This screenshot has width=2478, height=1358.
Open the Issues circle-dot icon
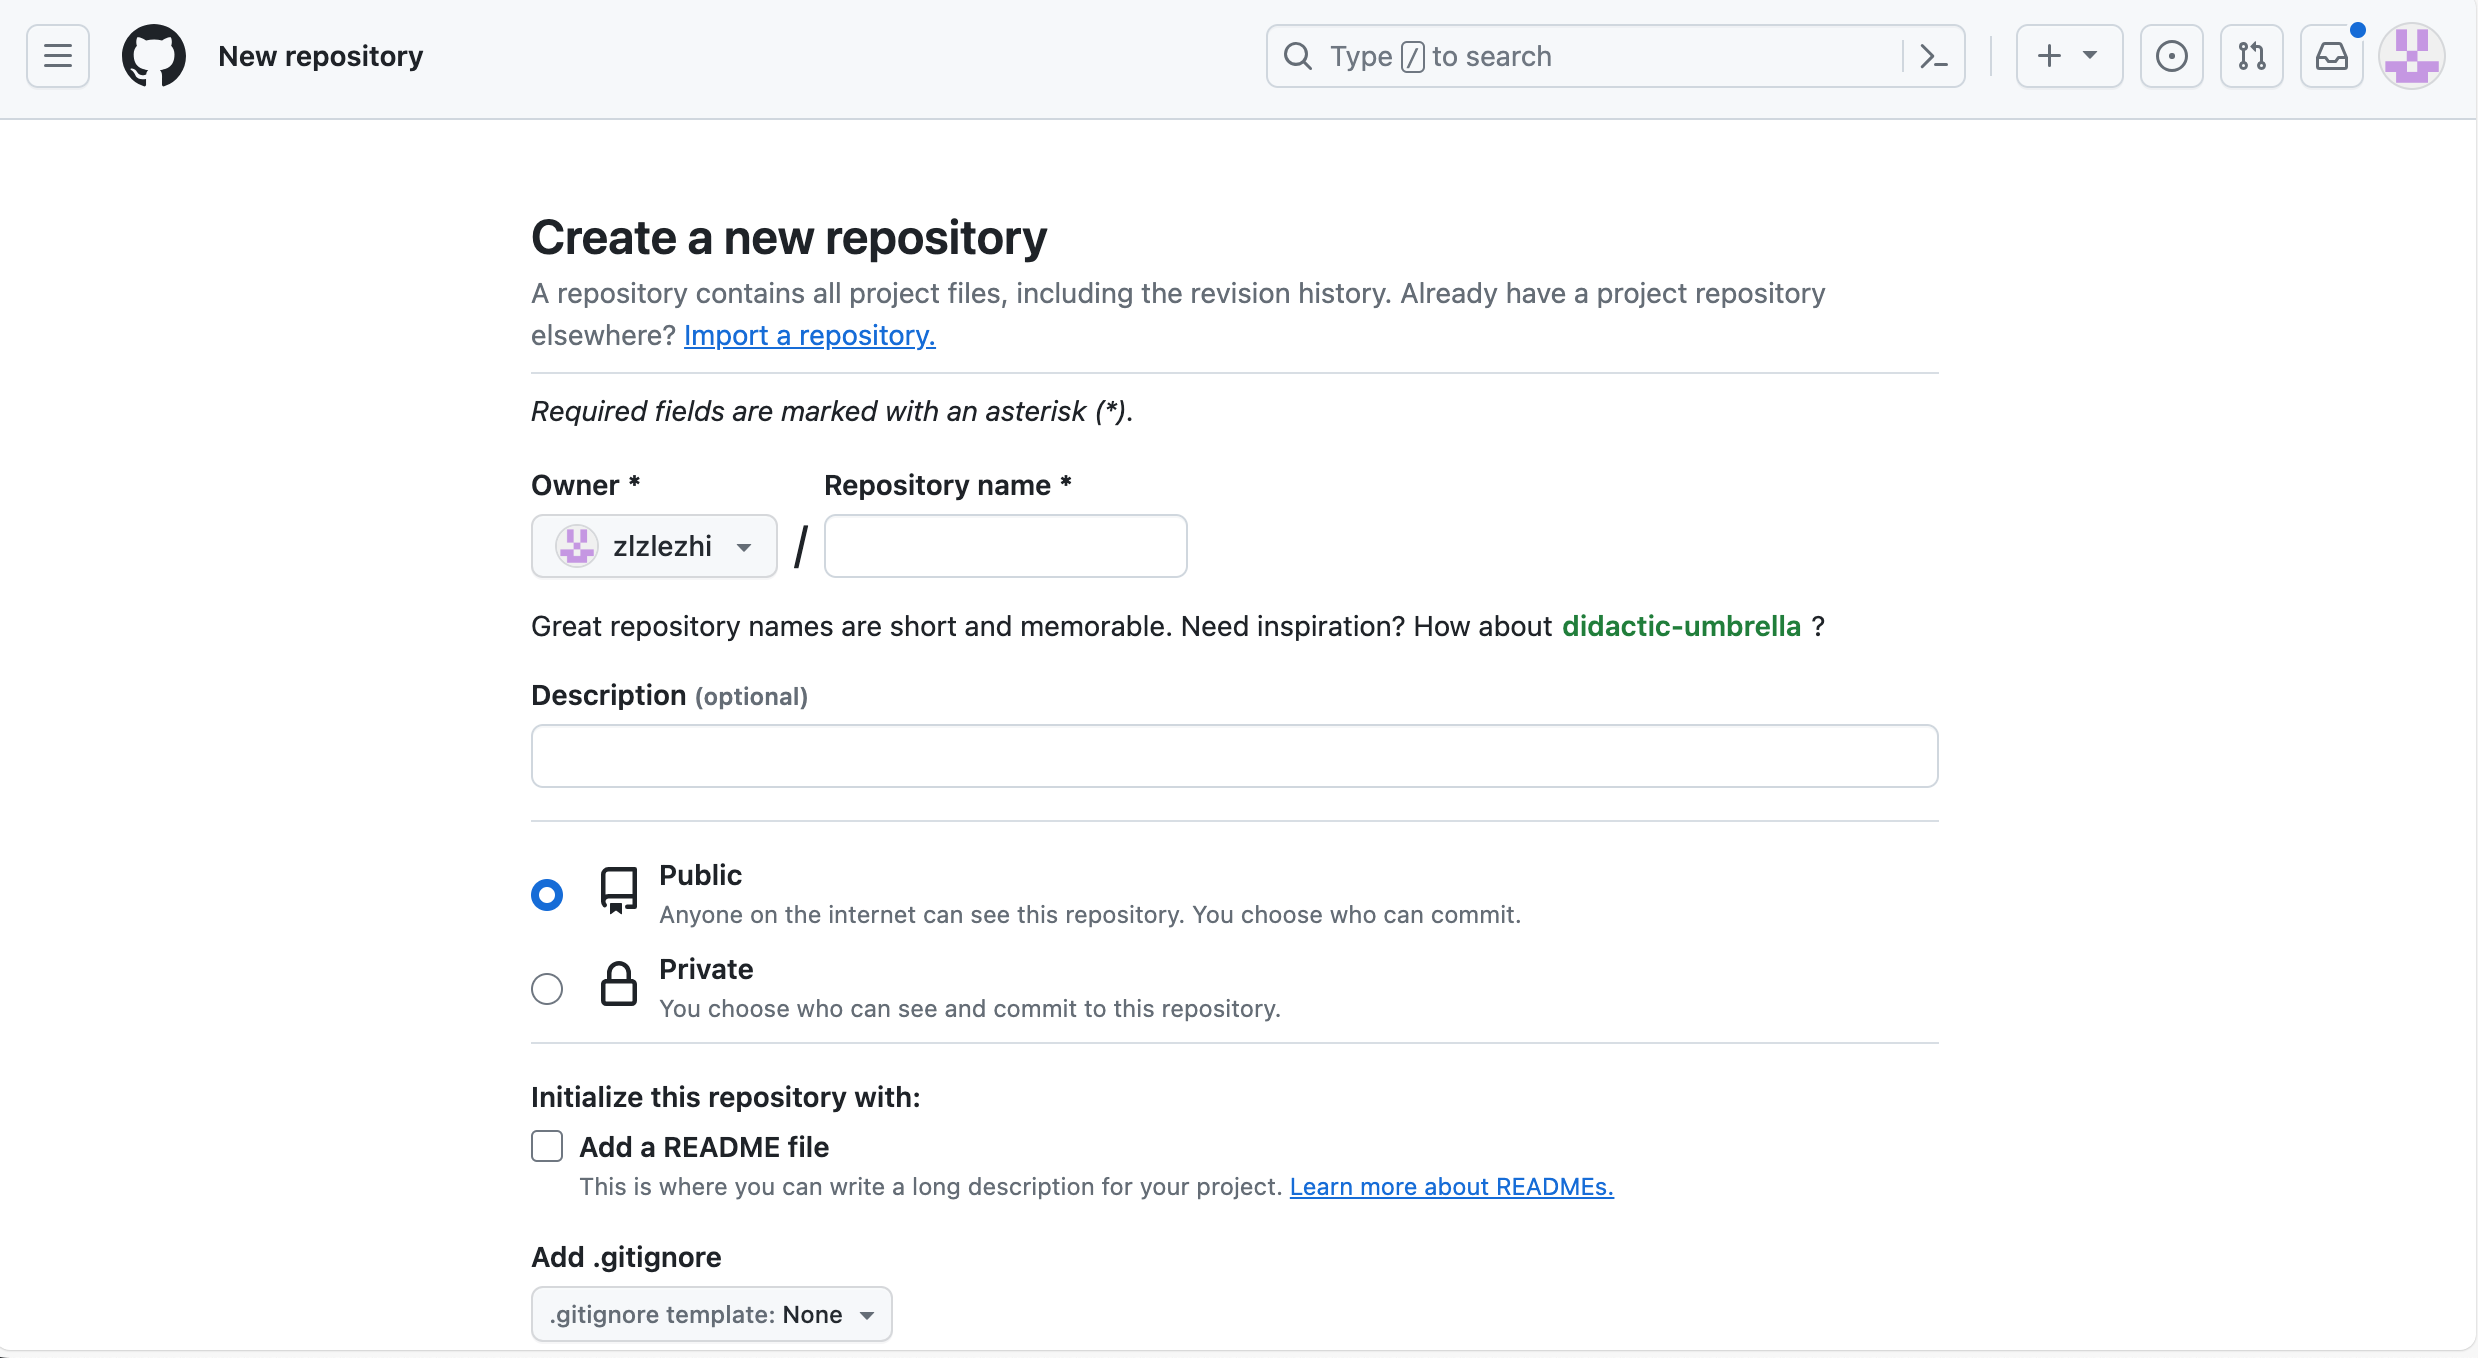(x=2171, y=56)
